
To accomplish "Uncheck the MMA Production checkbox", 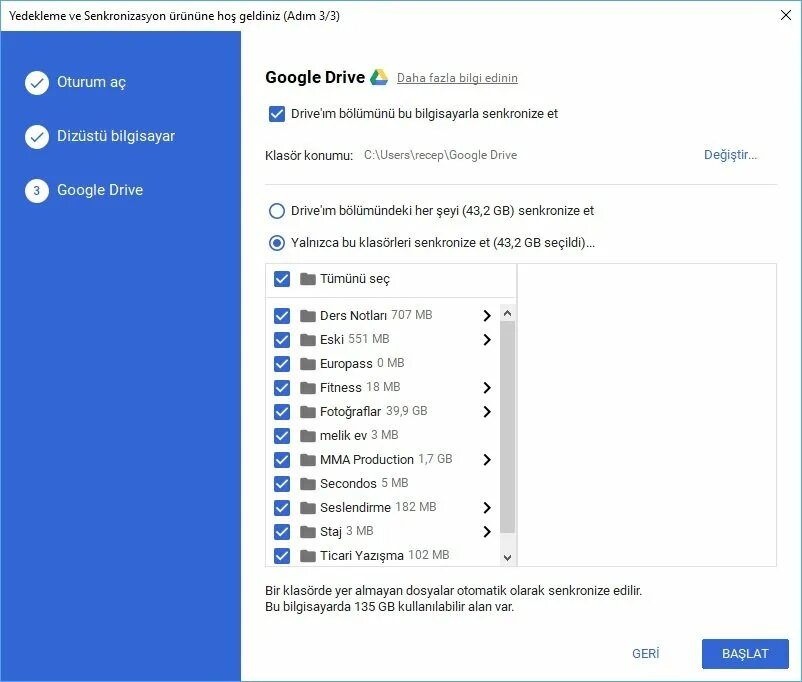I will 282,460.
